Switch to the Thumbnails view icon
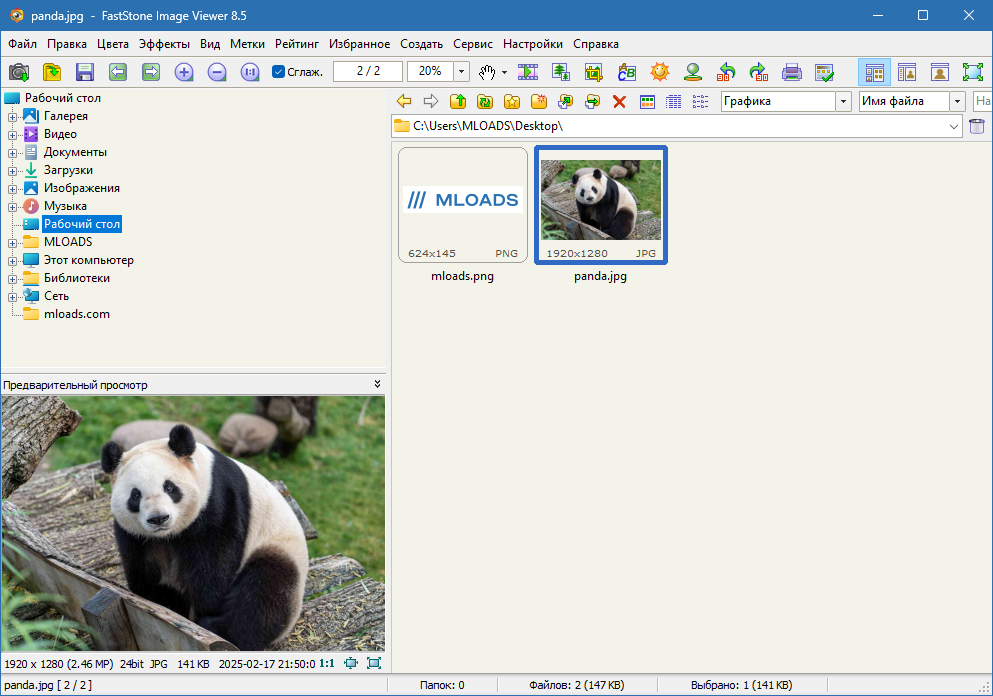Image resolution: width=993 pixels, height=696 pixels. pyautogui.click(x=647, y=101)
